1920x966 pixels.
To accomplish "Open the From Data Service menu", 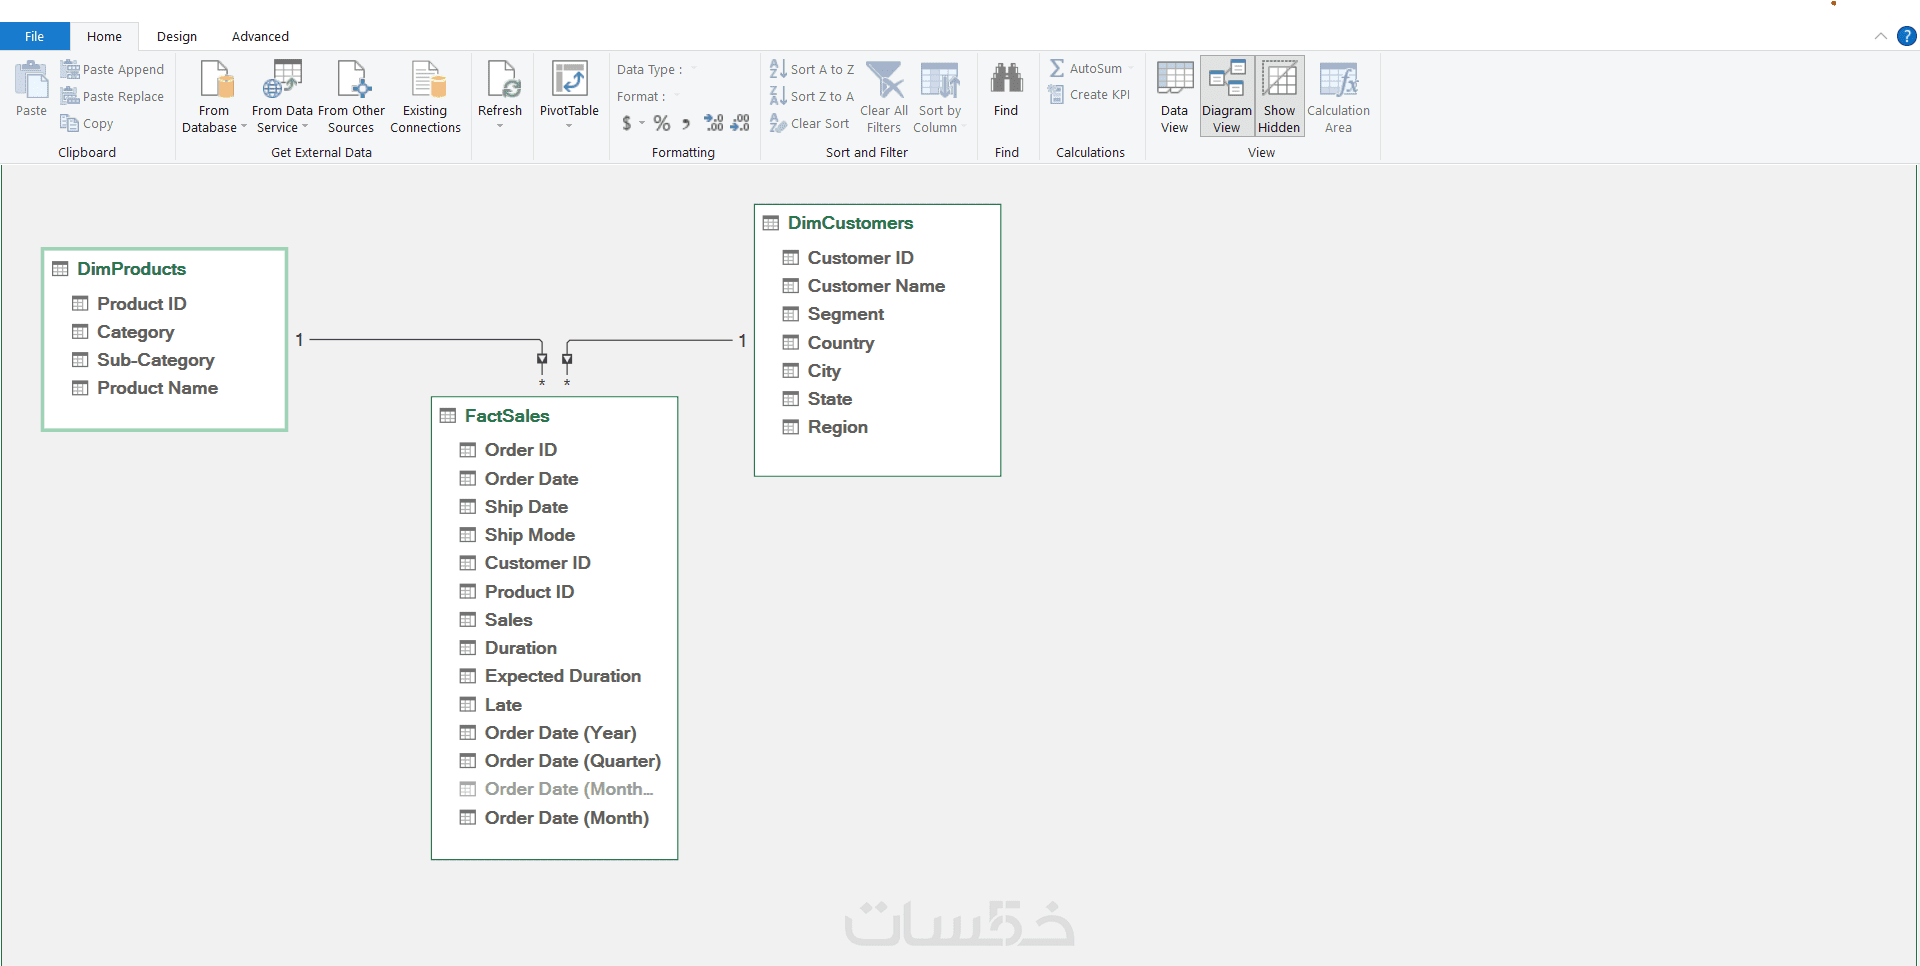I will (x=282, y=96).
